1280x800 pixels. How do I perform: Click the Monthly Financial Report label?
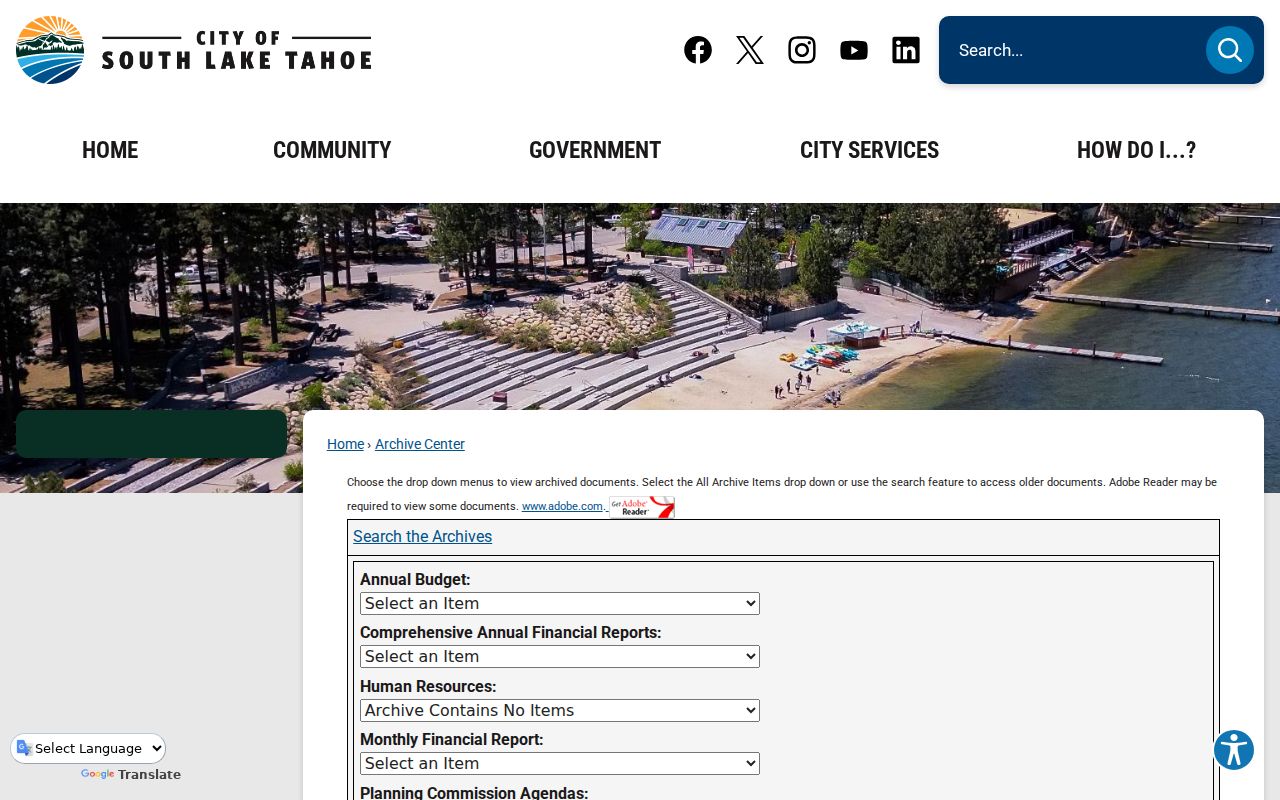coord(451,740)
